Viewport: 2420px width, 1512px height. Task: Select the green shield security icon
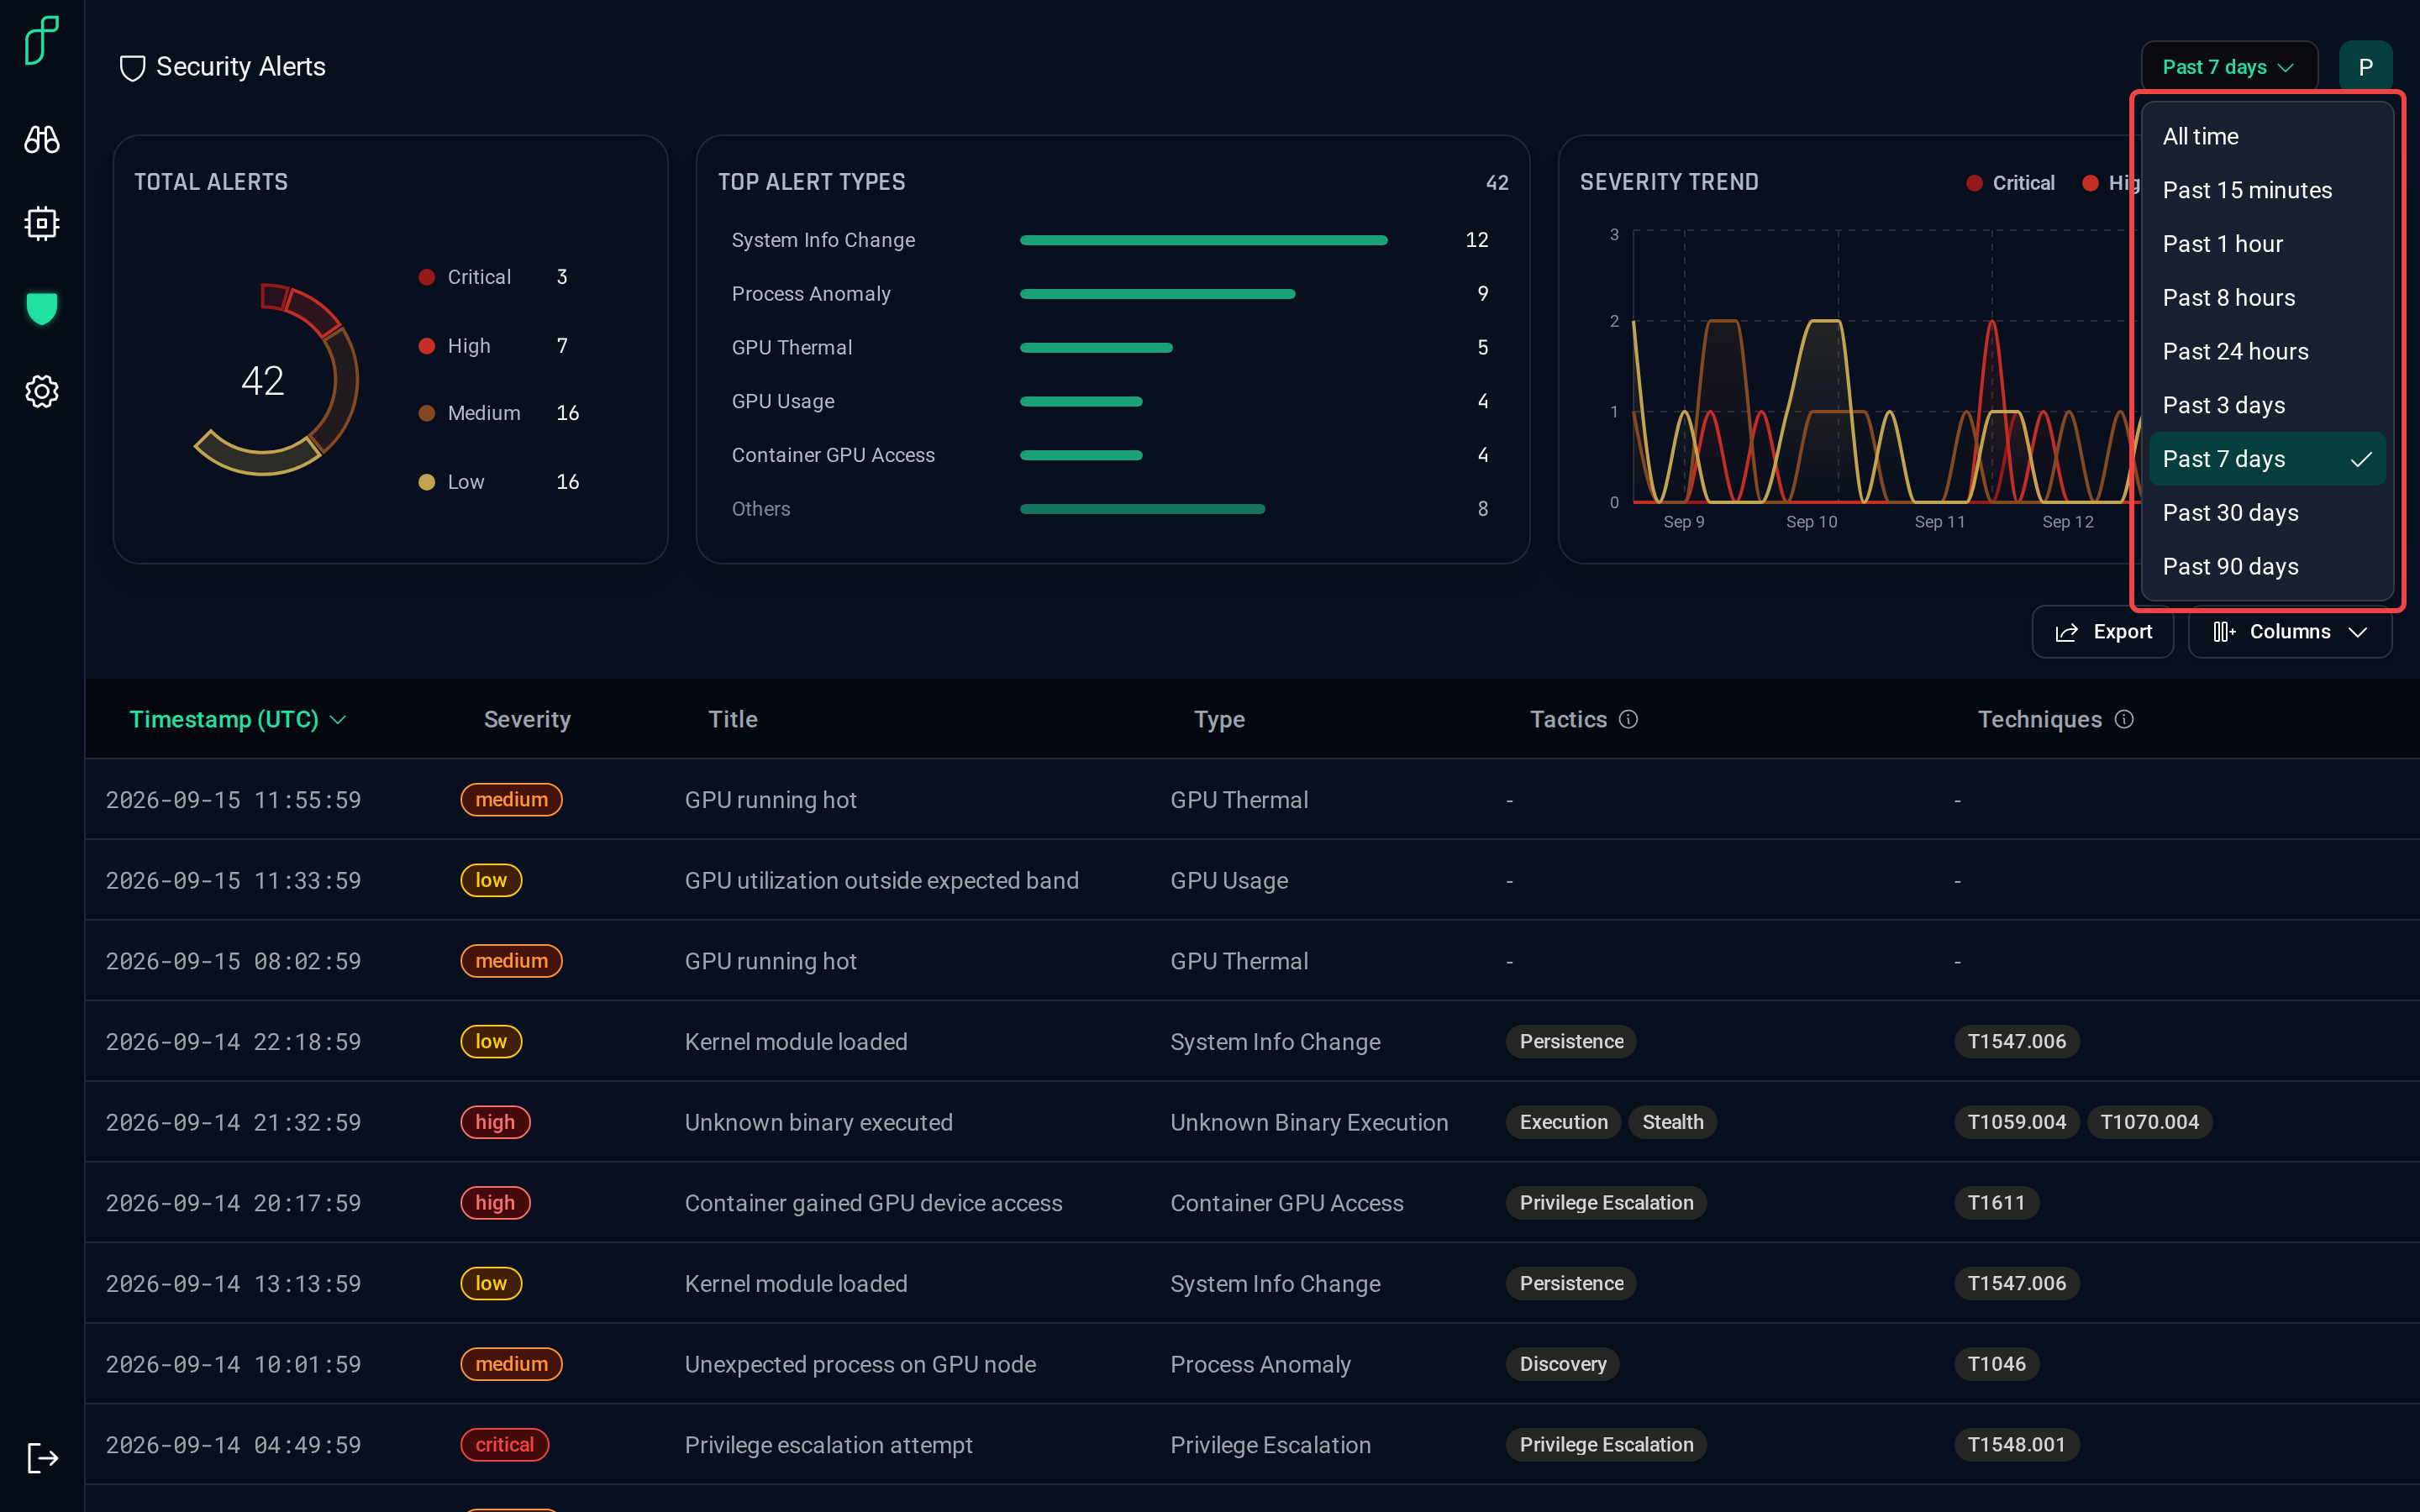pyautogui.click(x=41, y=308)
